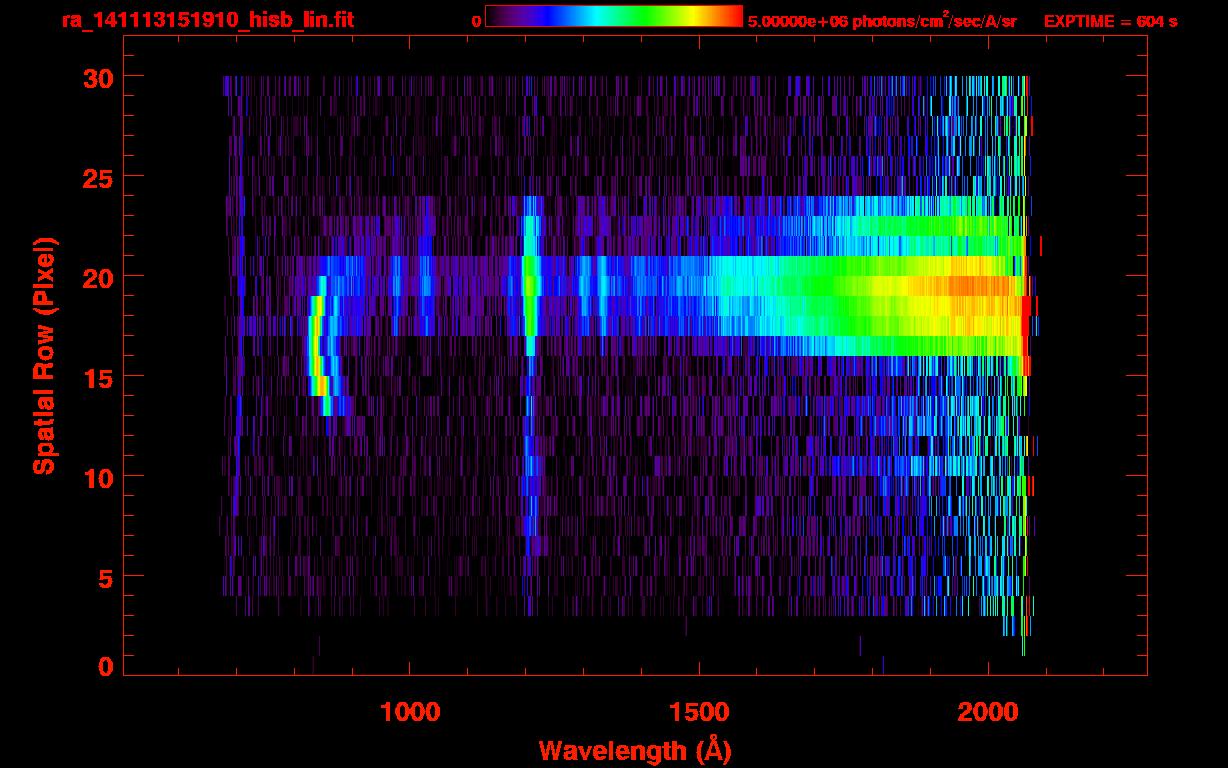The image size is (1228, 768).
Task: Click the rainbow color scale bar
Action: (x=614, y=16)
